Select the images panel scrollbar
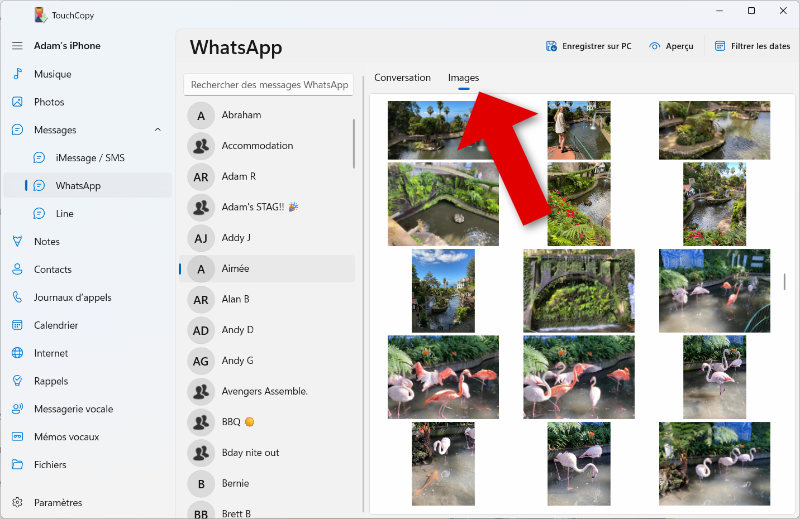The height and width of the screenshot is (519, 800). [784, 281]
